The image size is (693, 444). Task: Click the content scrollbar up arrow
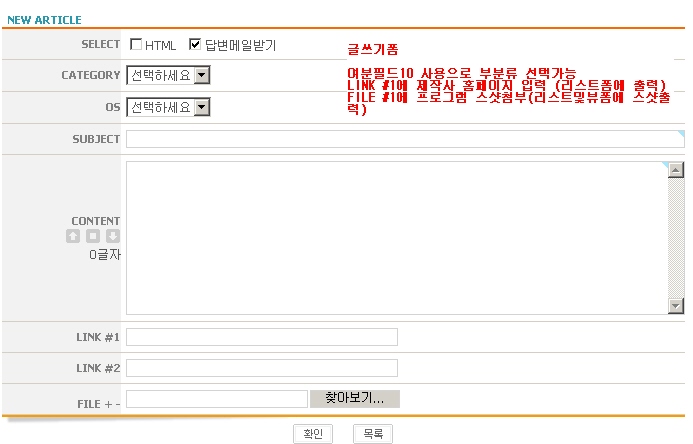[x=676, y=170]
